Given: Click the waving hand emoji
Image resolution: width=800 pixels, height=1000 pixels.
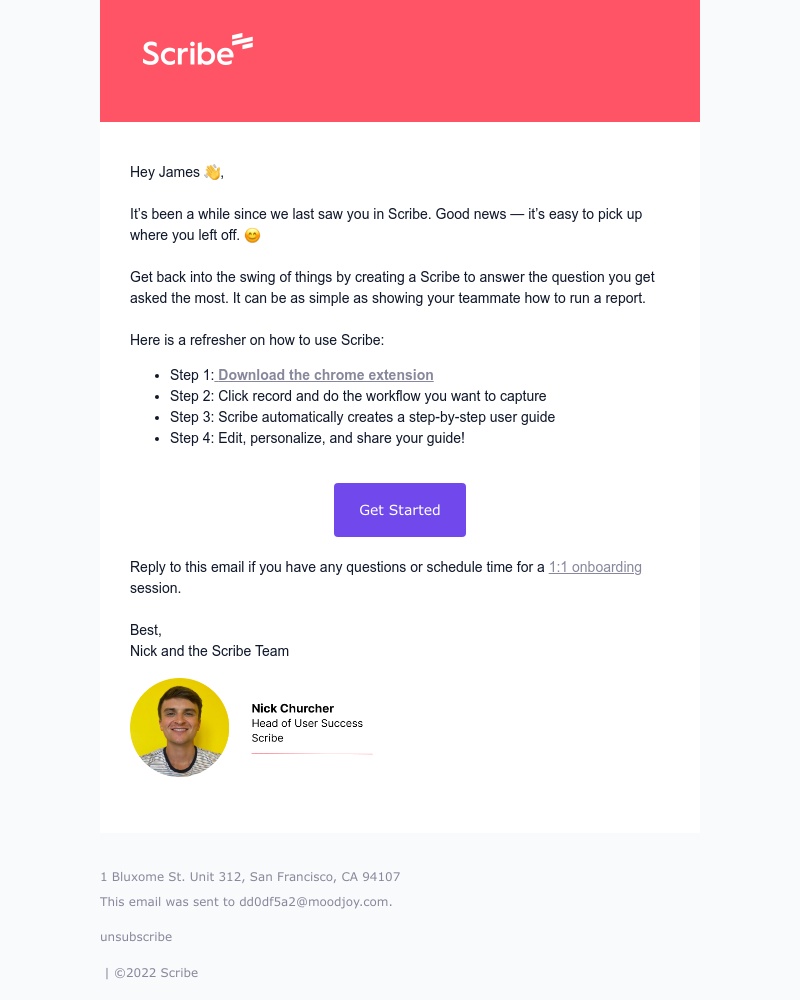Looking at the screenshot, I should point(212,172).
